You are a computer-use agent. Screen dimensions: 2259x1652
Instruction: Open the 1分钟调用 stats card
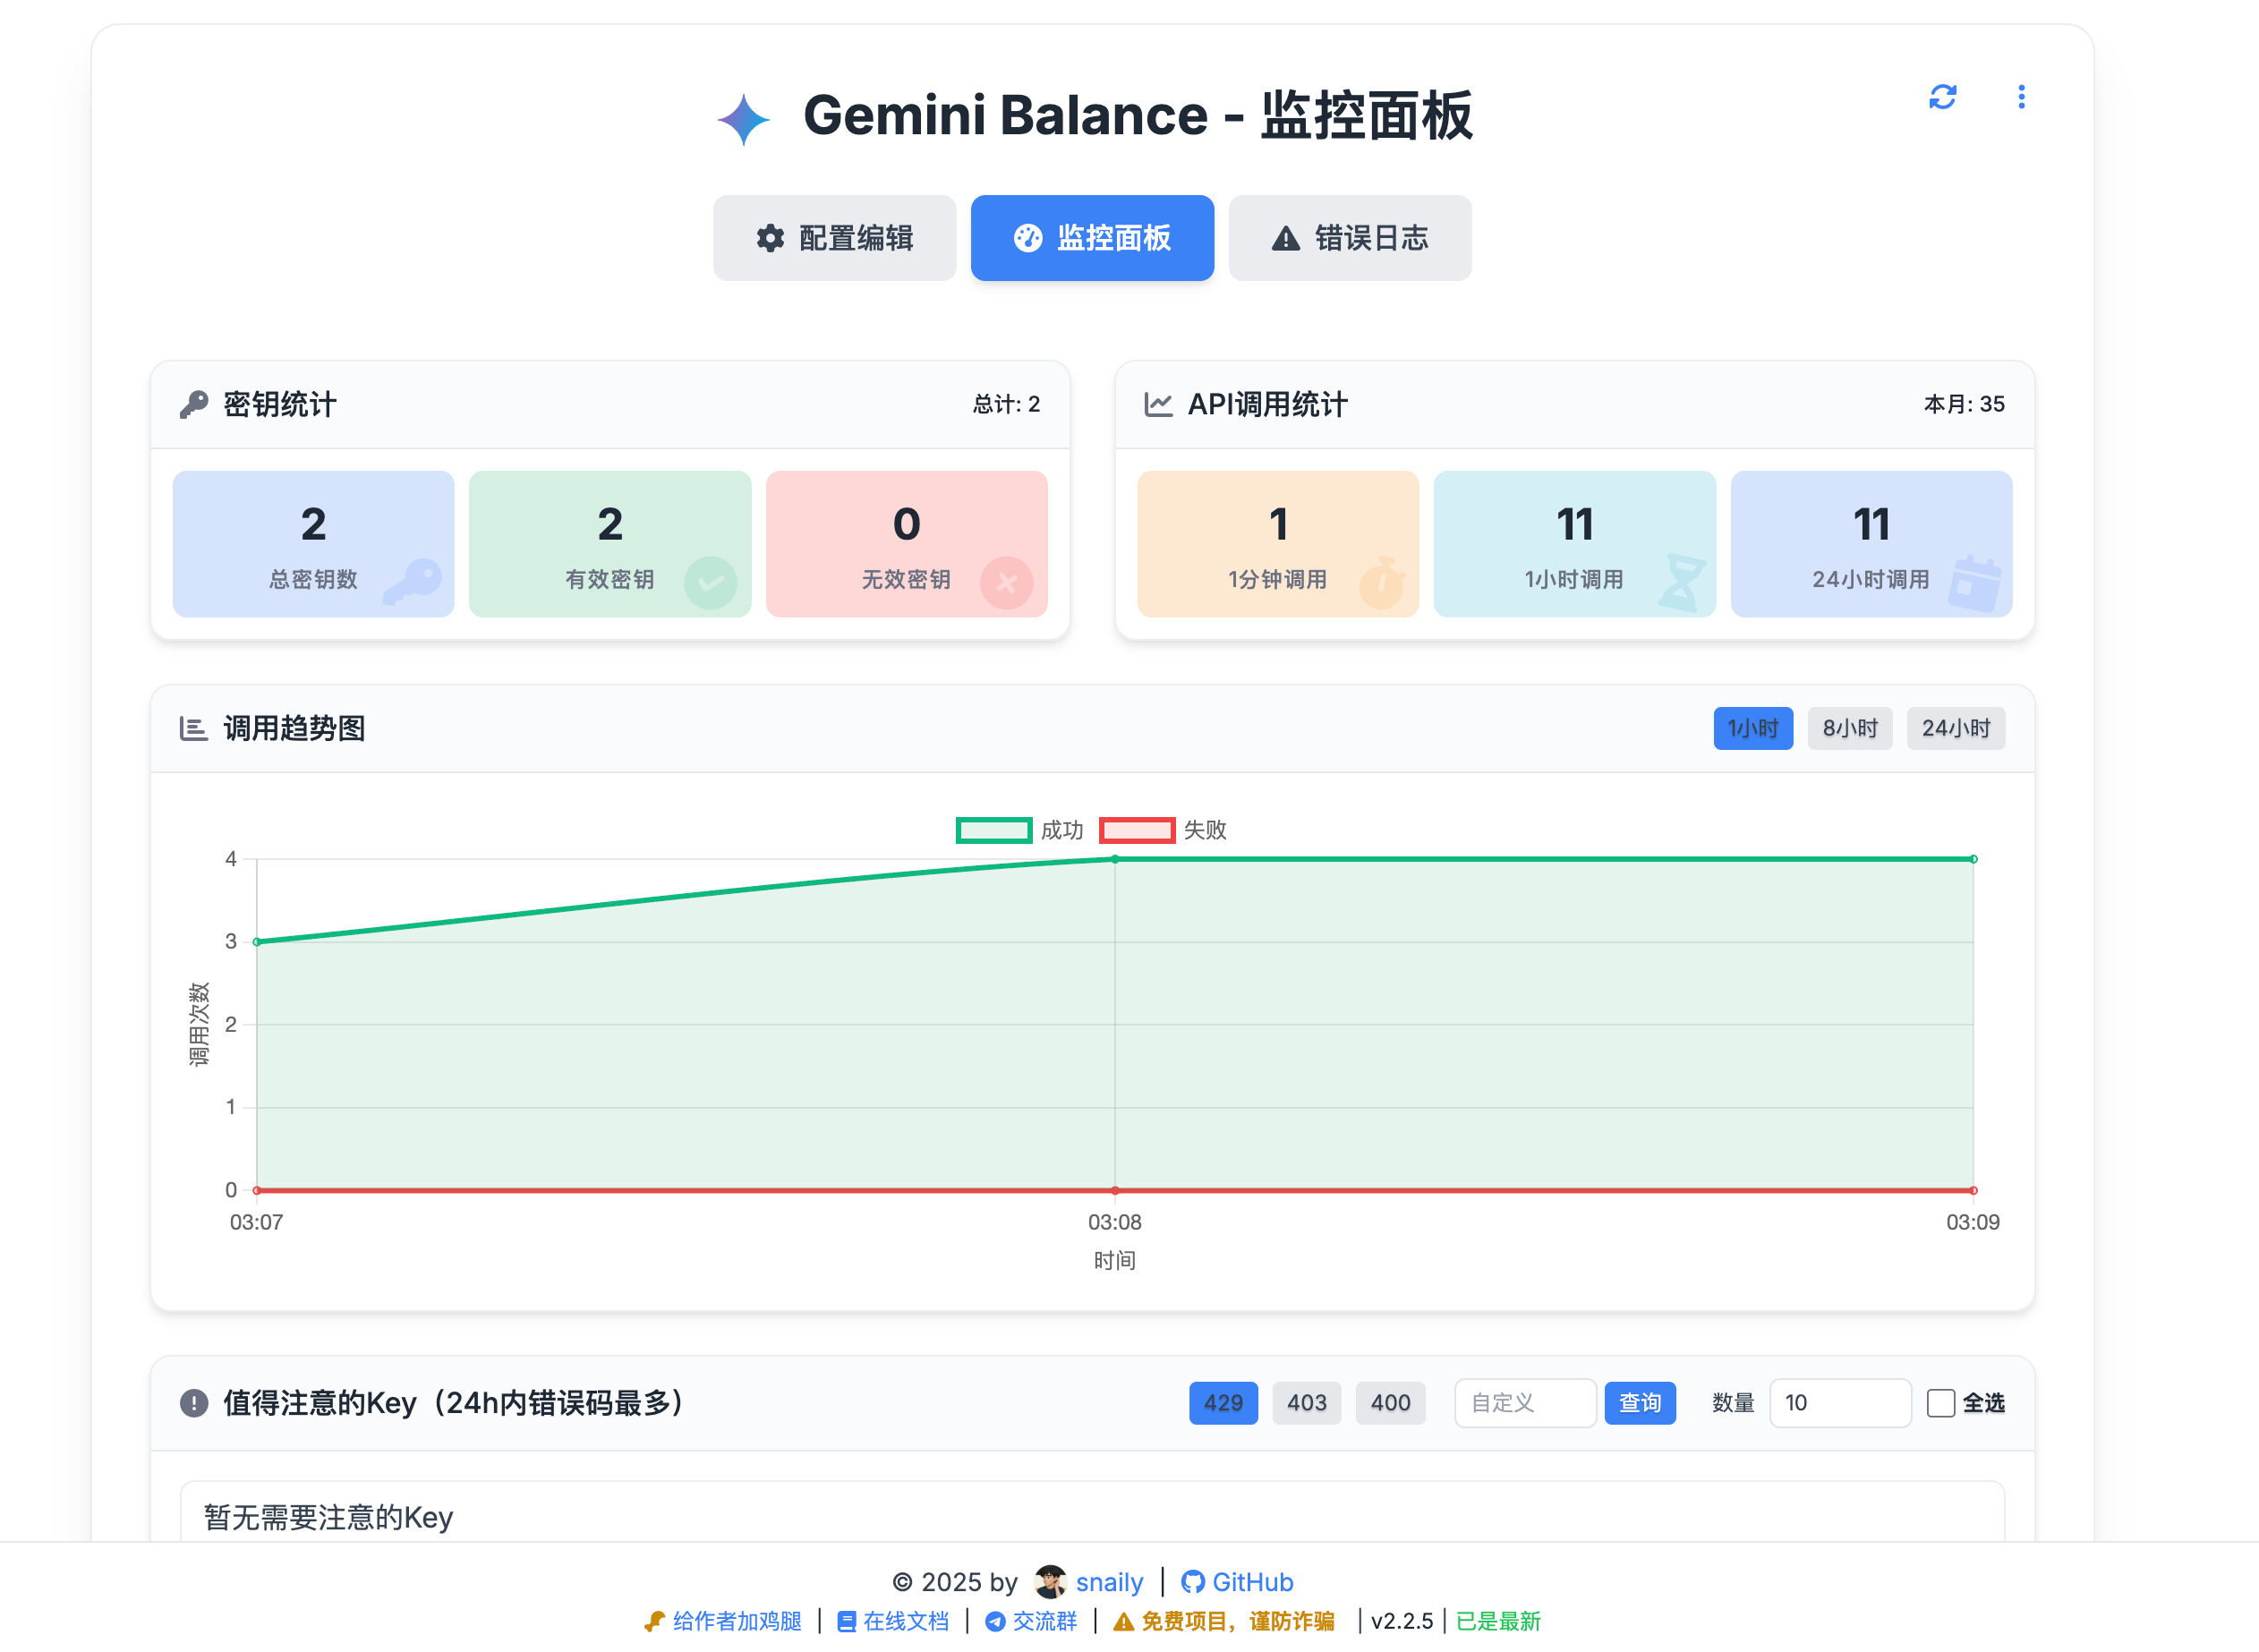[x=1278, y=544]
